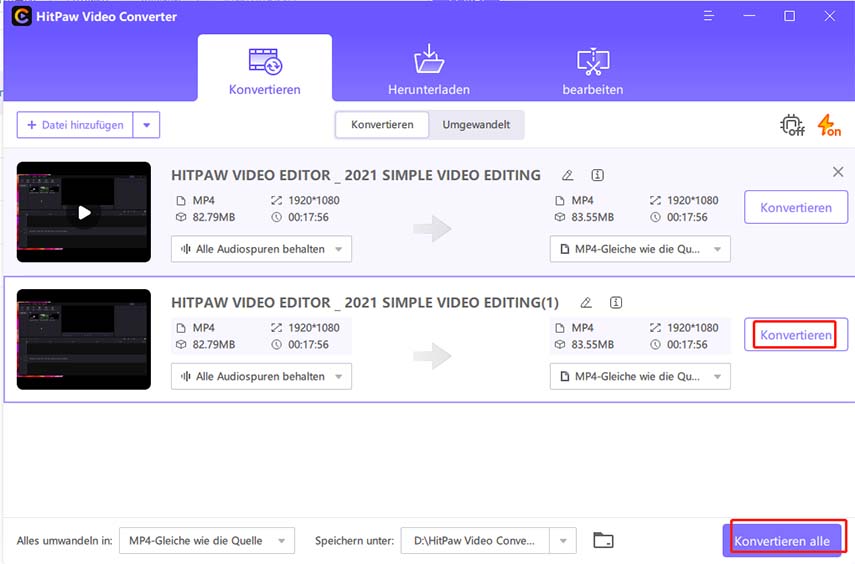Click Konvertieren button for the second video
855x564 pixels.
coord(796,335)
